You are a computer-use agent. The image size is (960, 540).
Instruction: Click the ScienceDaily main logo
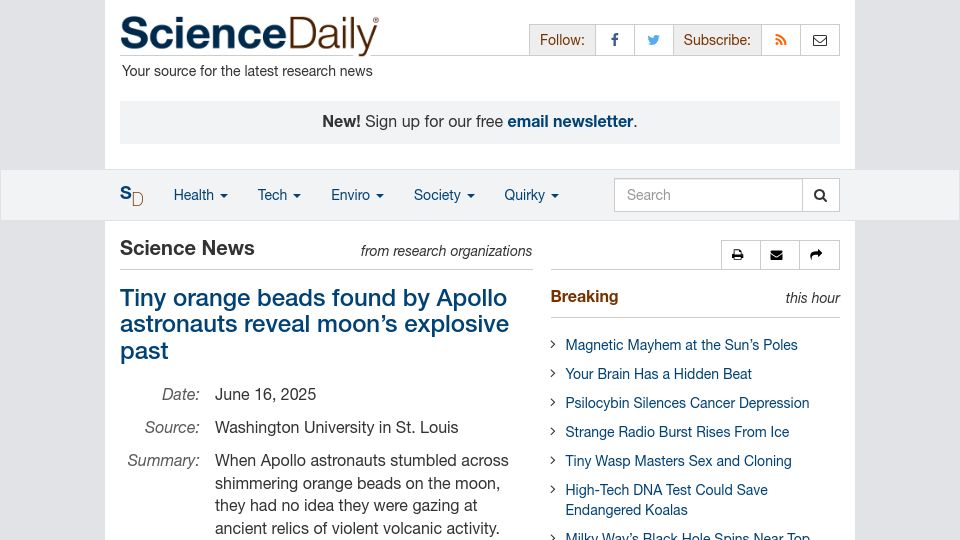click(x=249, y=34)
